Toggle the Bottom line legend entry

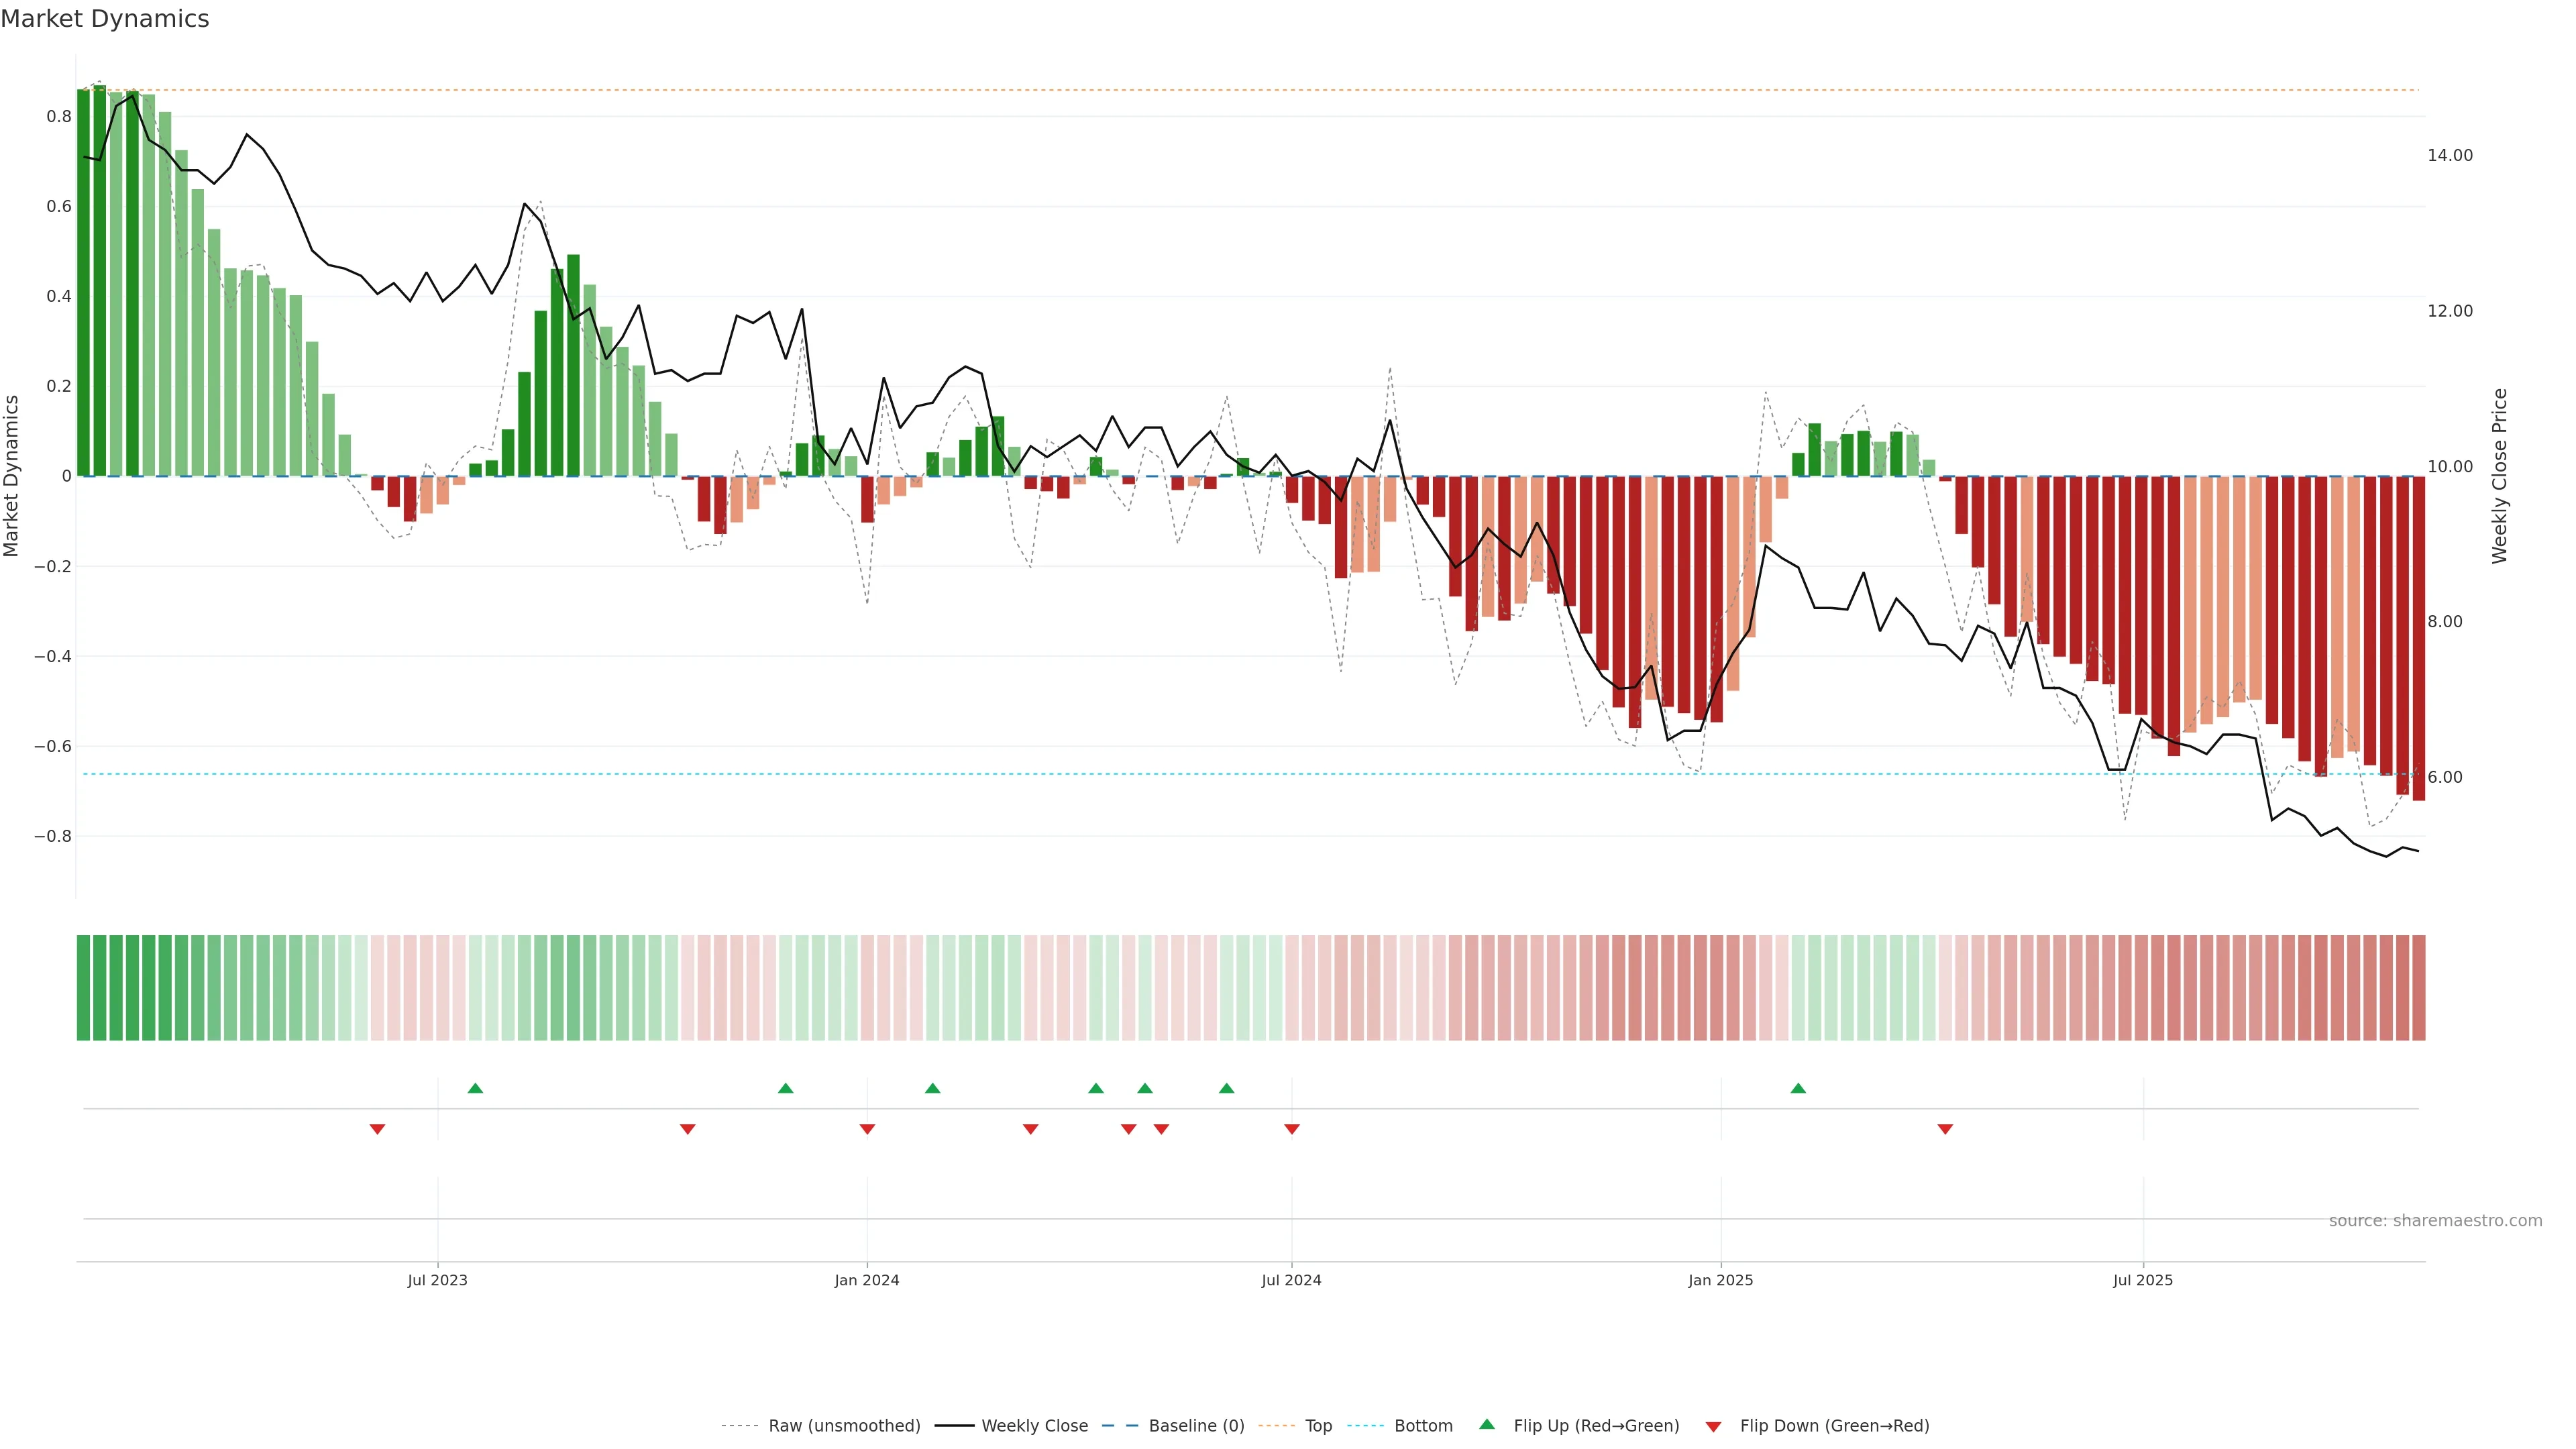pyautogui.click(x=1423, y=1426)
